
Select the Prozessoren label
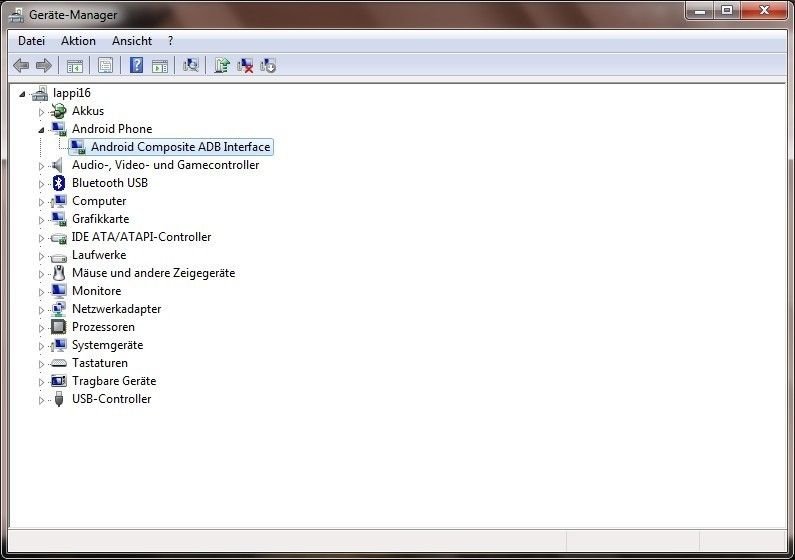click(103, 327)
